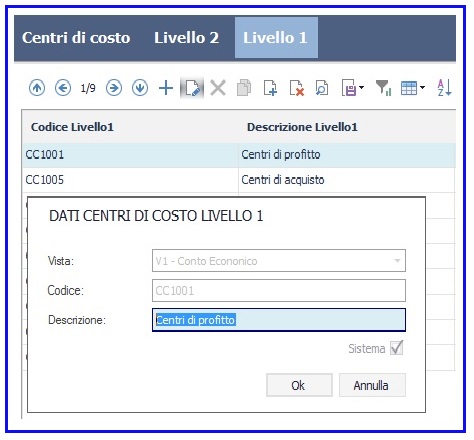474x440 pixels.
Task: Click the A-Z sort icon
Action: tap(444, 88)
